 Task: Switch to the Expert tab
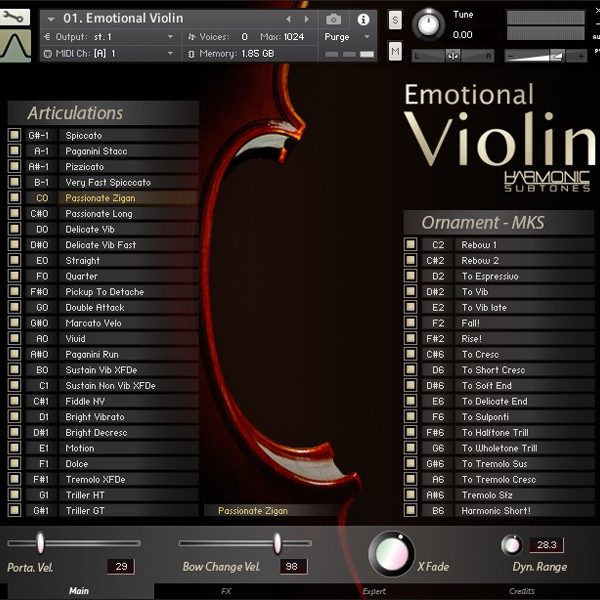coord(374,591)
